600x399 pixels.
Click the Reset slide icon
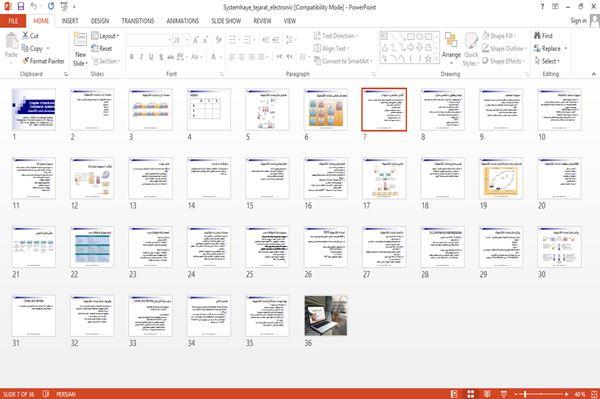click(x=95, y=48)
